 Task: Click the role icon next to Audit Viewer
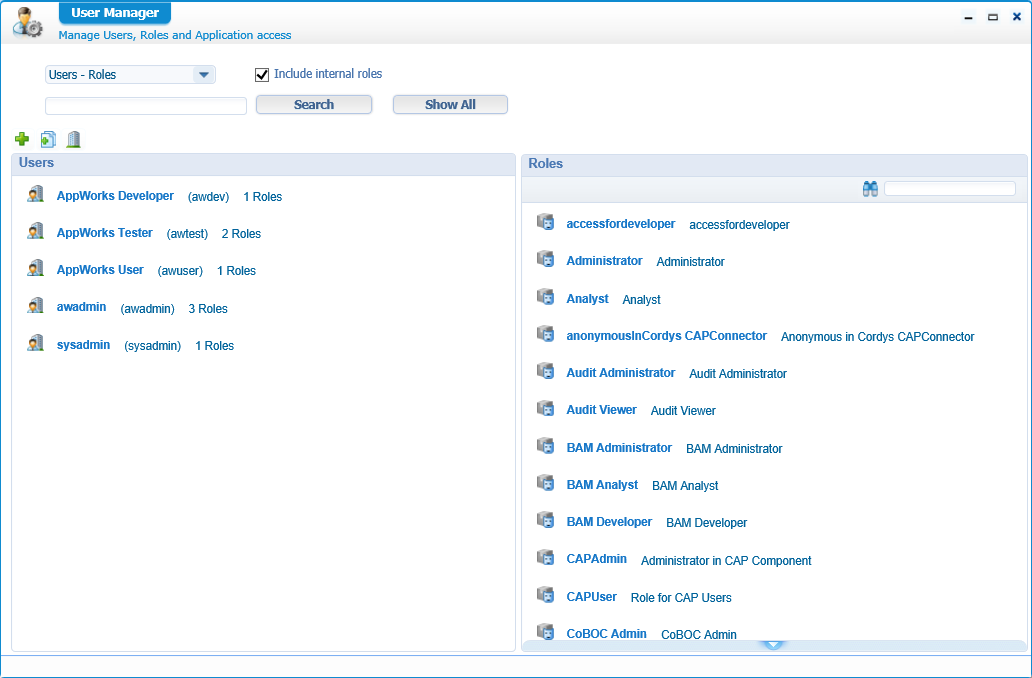pos(546,408)
